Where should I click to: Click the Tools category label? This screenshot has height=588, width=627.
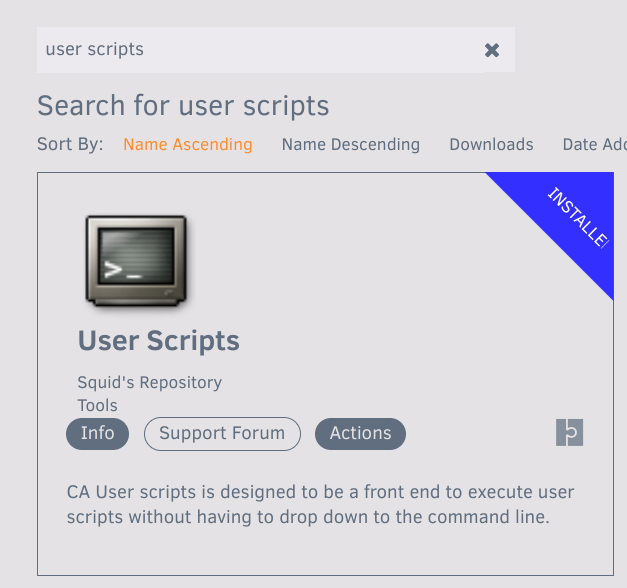[x=98, y=405]
